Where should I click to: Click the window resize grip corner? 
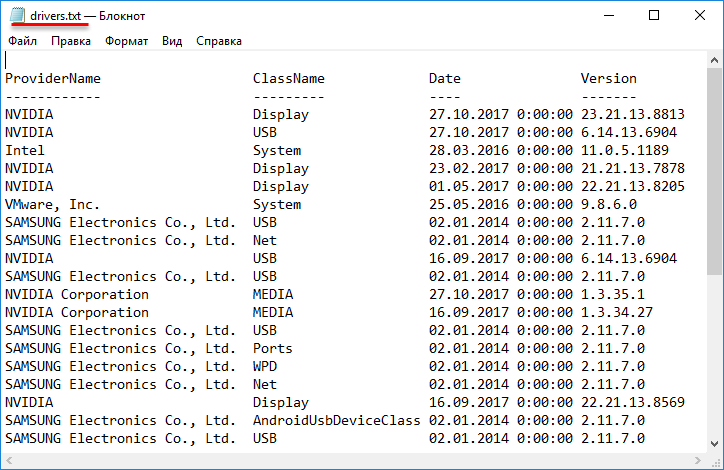(715, 461)
